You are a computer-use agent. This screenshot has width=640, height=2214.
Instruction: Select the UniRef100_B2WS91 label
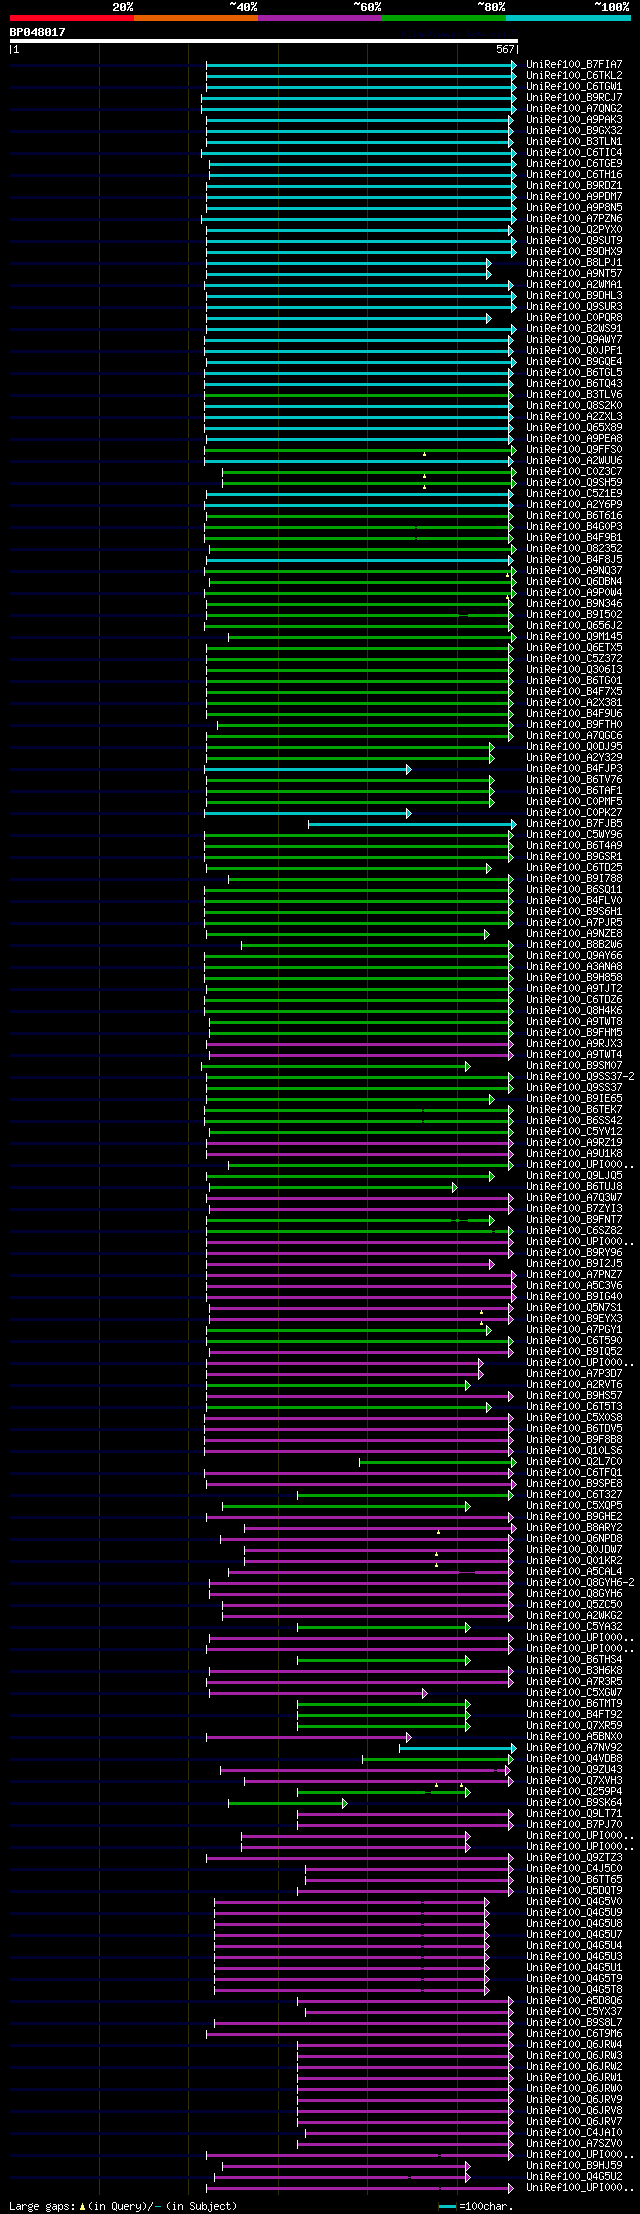(574, 328)
